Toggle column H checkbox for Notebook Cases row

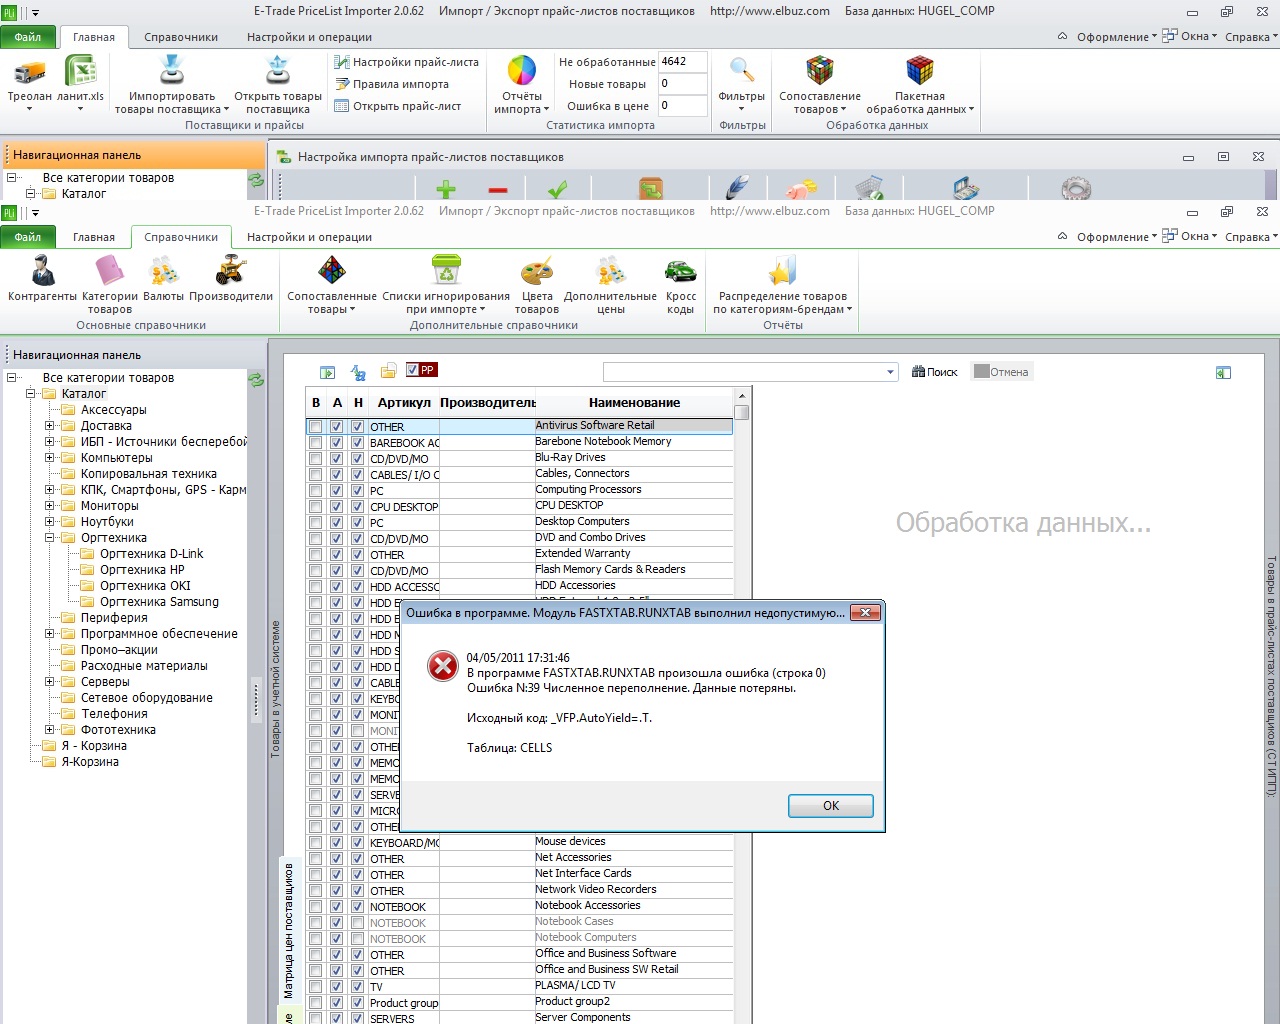coord(358,923)
